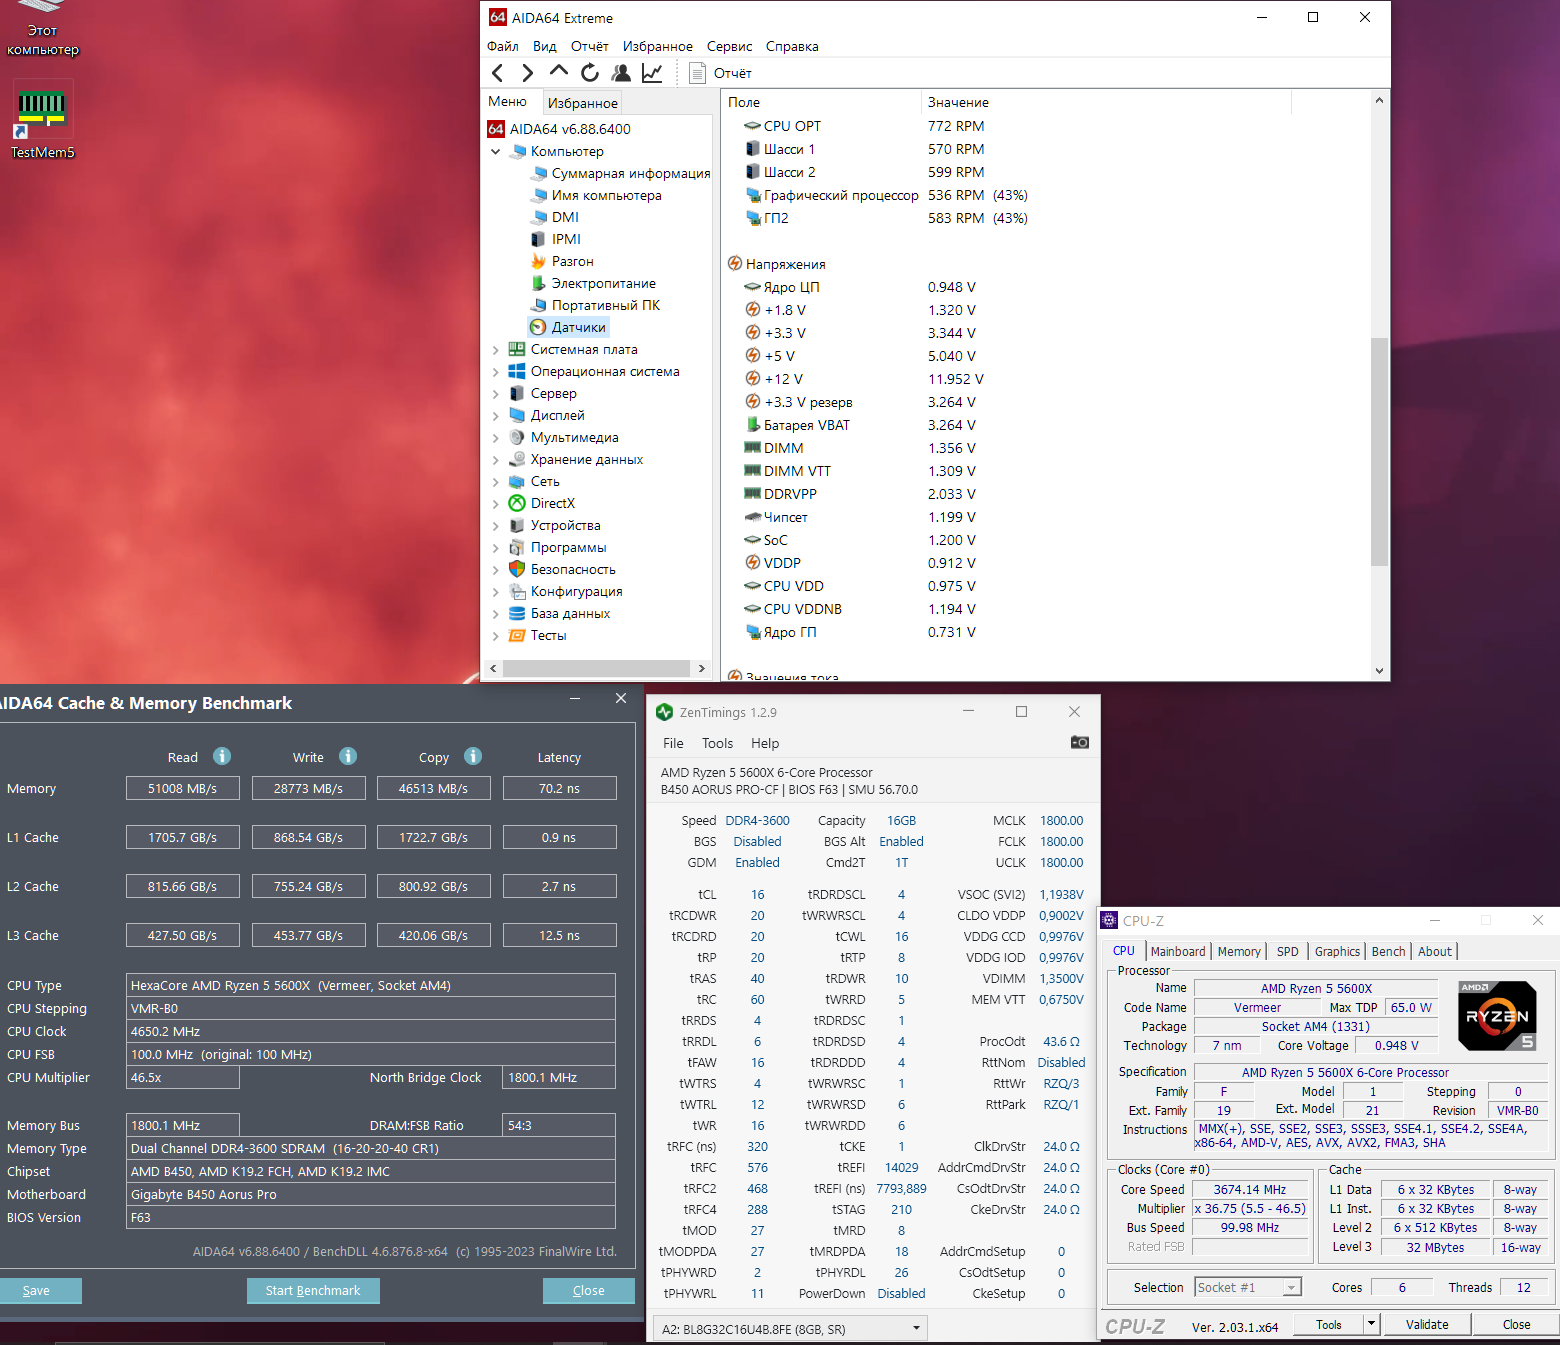Expand the Системная плата tree node
1560x1345 pixels.
[x=496, y=349]
